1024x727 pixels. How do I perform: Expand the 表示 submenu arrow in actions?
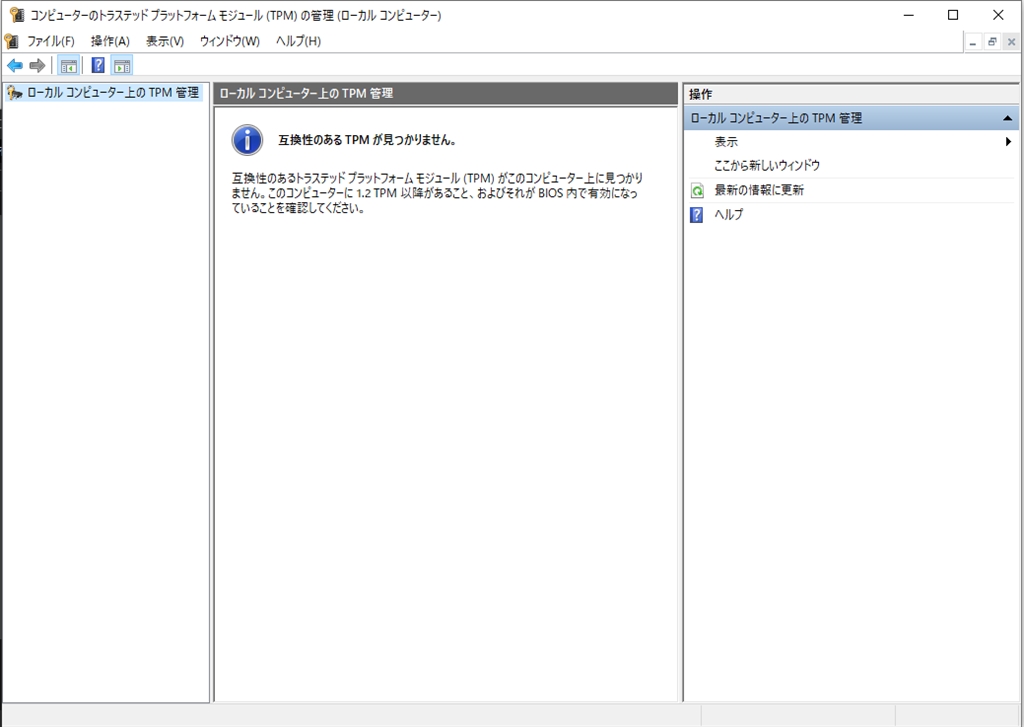[1009, 142]
